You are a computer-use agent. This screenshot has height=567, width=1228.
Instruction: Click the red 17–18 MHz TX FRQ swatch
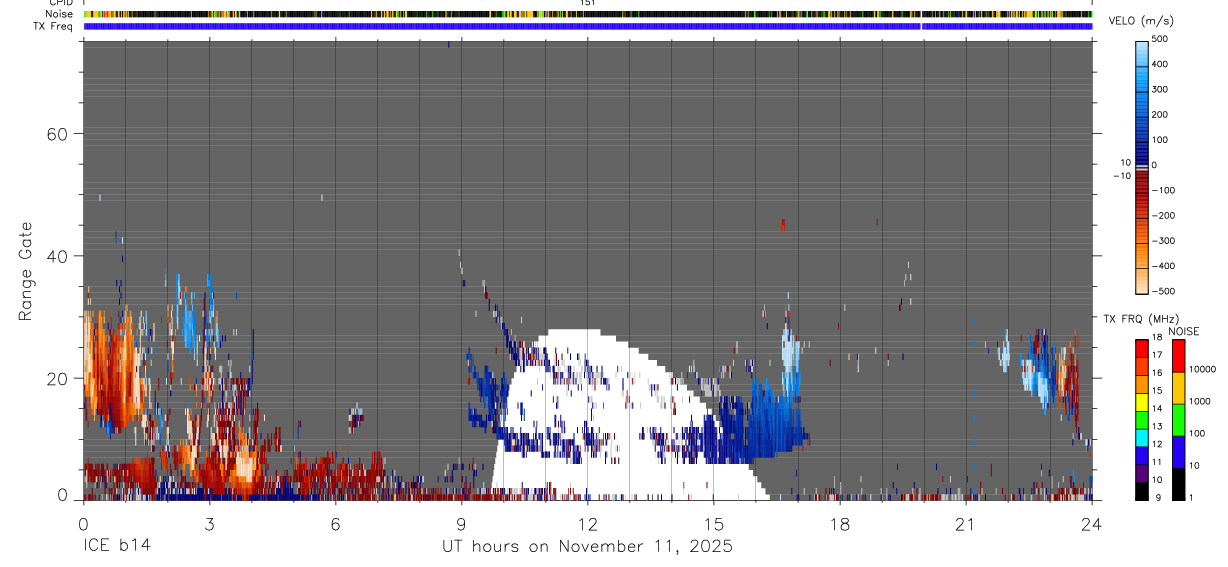[1142, 348]
